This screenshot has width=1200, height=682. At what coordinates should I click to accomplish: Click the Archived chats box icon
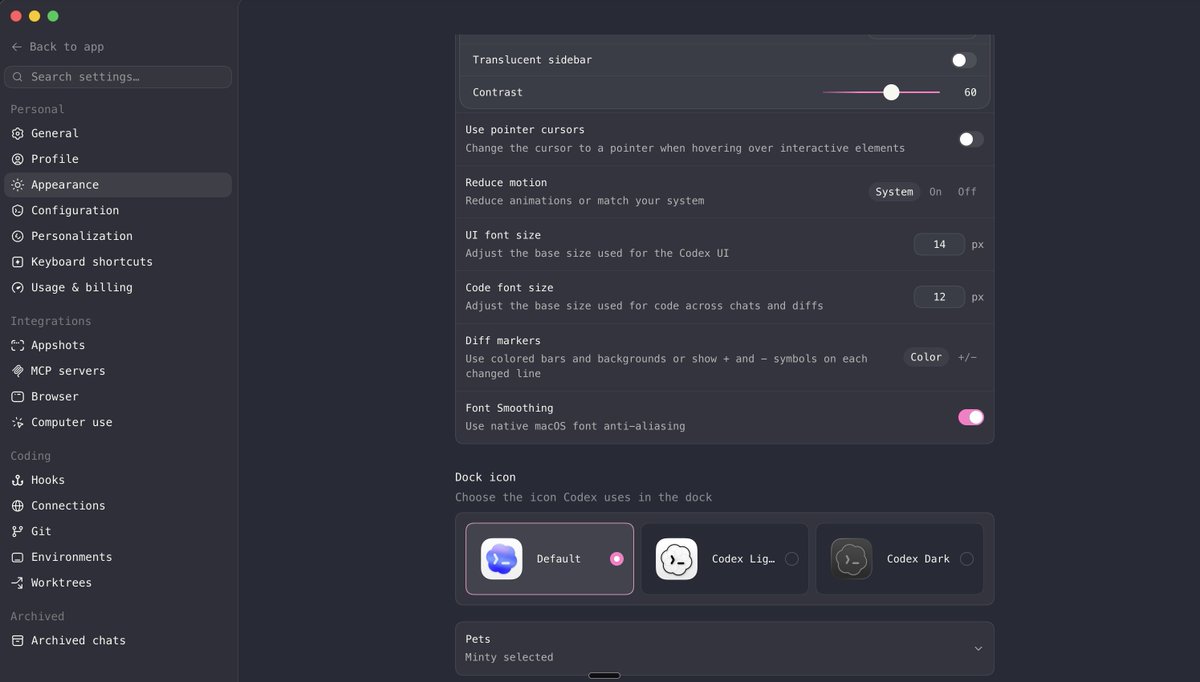coord(17,641)
